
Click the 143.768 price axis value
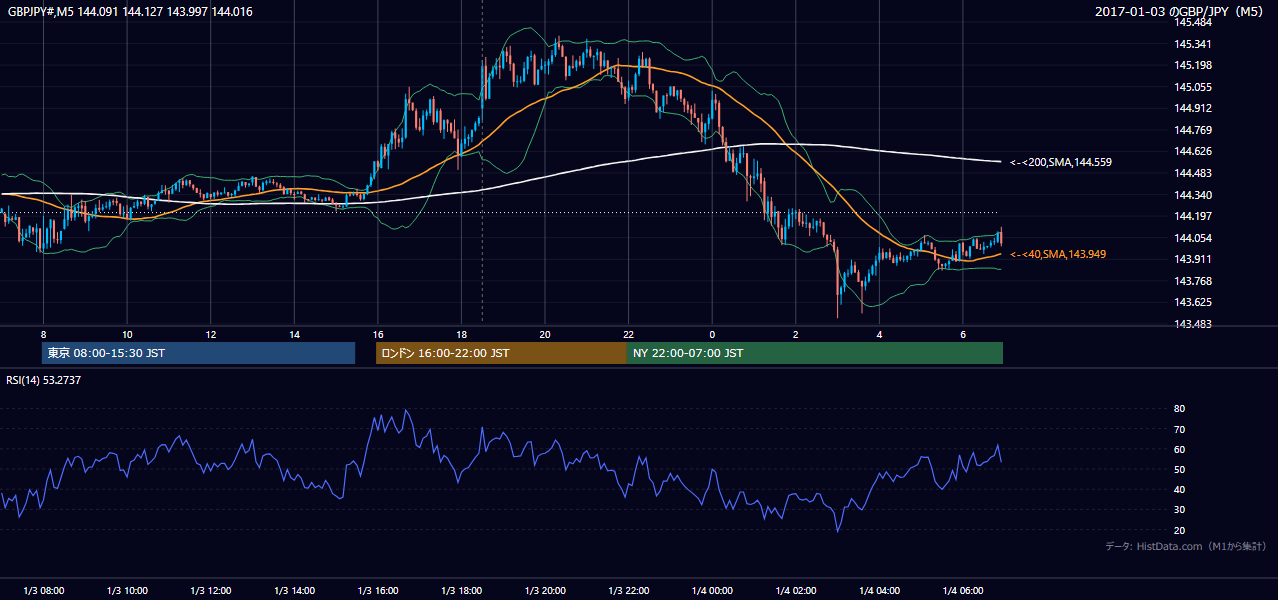1195,282
